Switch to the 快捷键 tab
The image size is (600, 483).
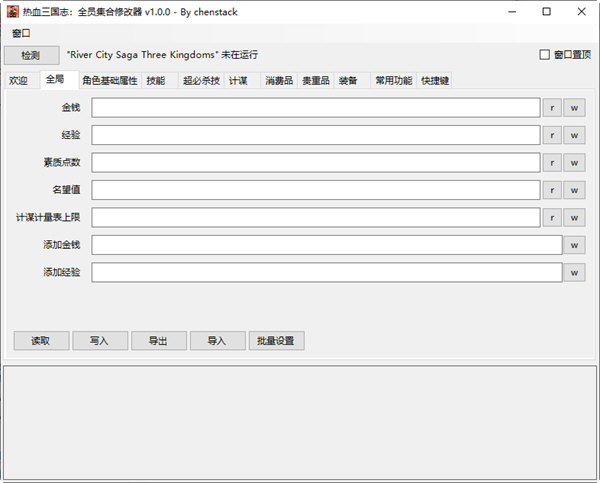tap(435, 81)
